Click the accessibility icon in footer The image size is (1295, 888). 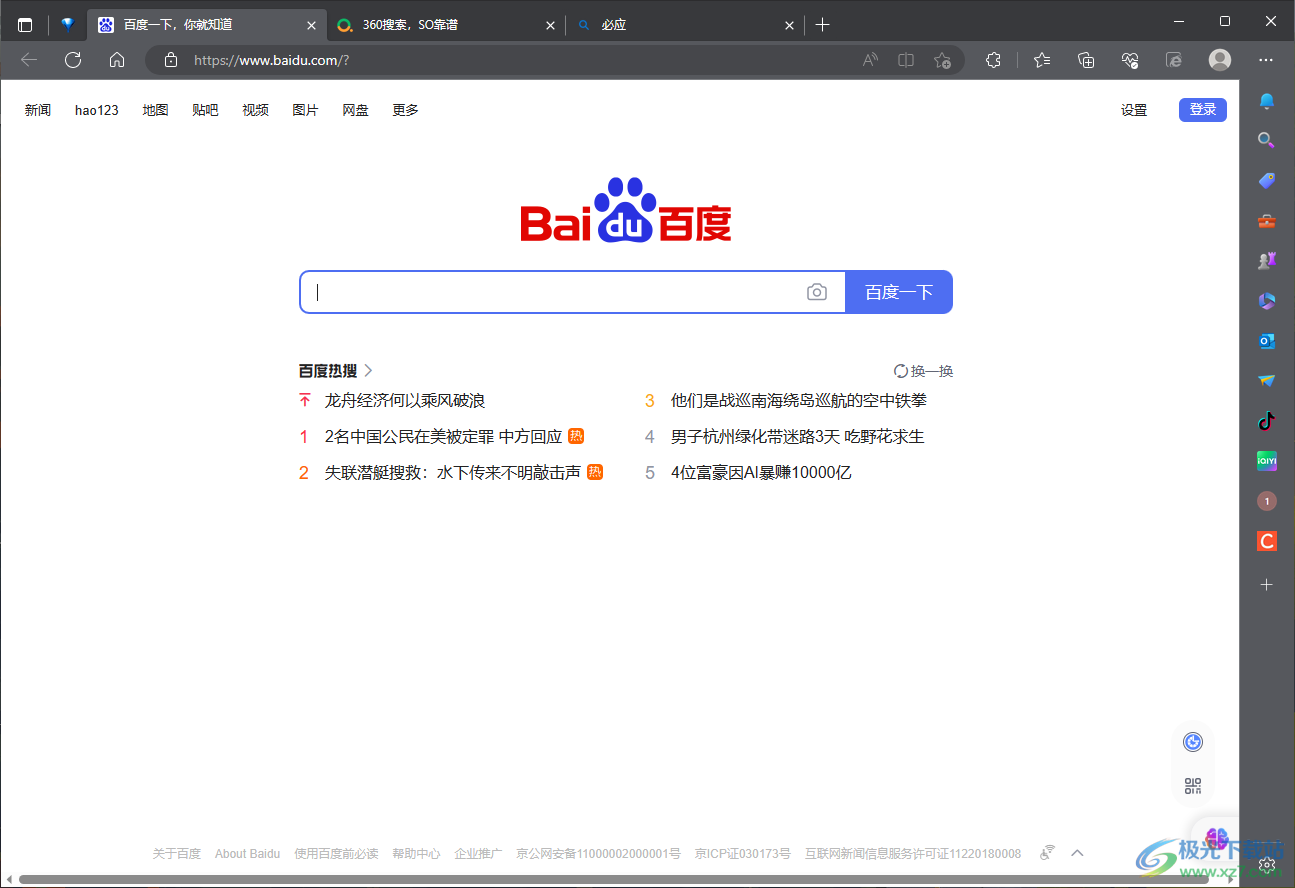[1047, 853]
